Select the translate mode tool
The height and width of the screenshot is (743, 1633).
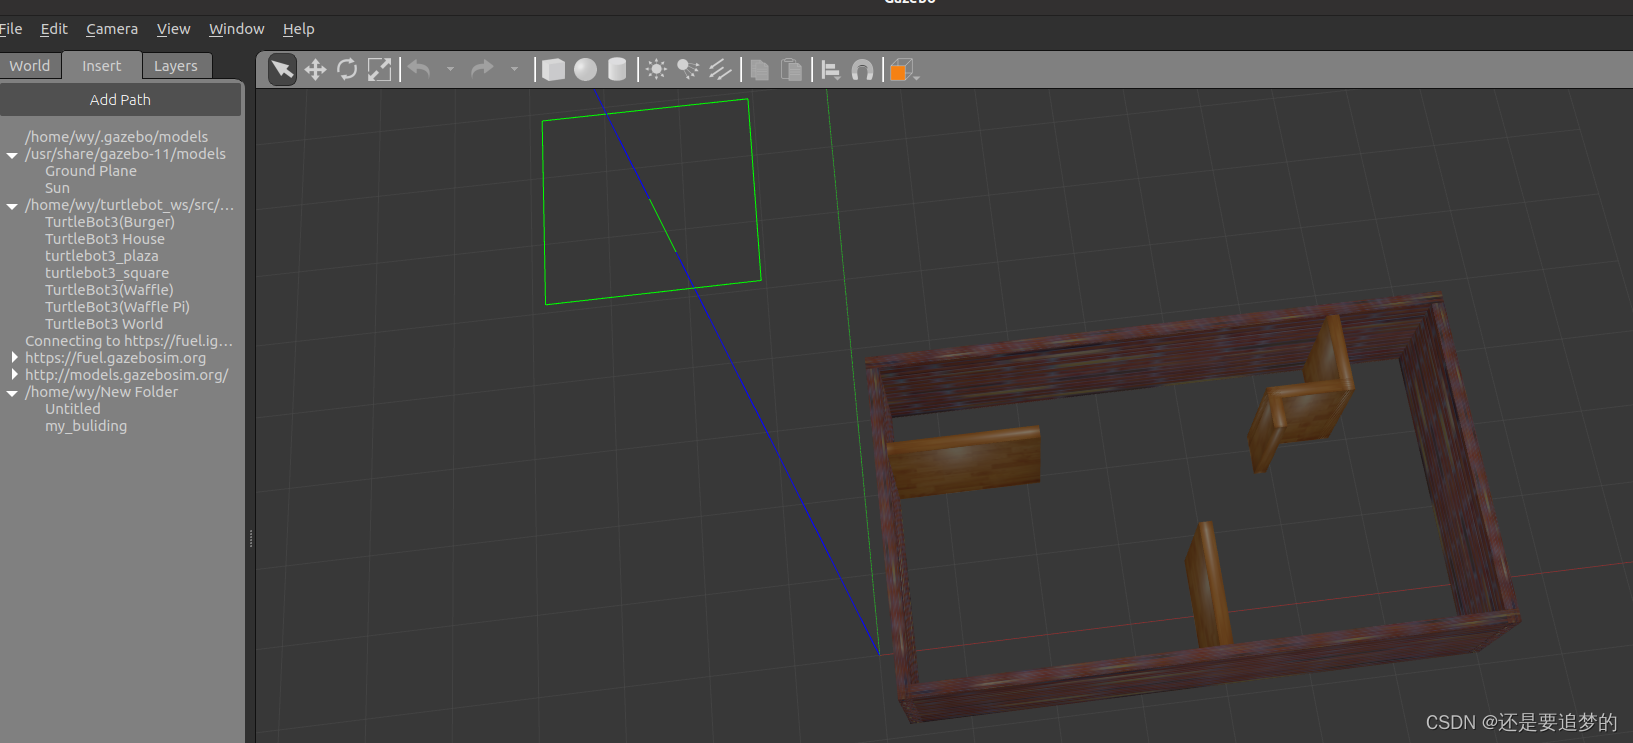click(x=315, y=69)
